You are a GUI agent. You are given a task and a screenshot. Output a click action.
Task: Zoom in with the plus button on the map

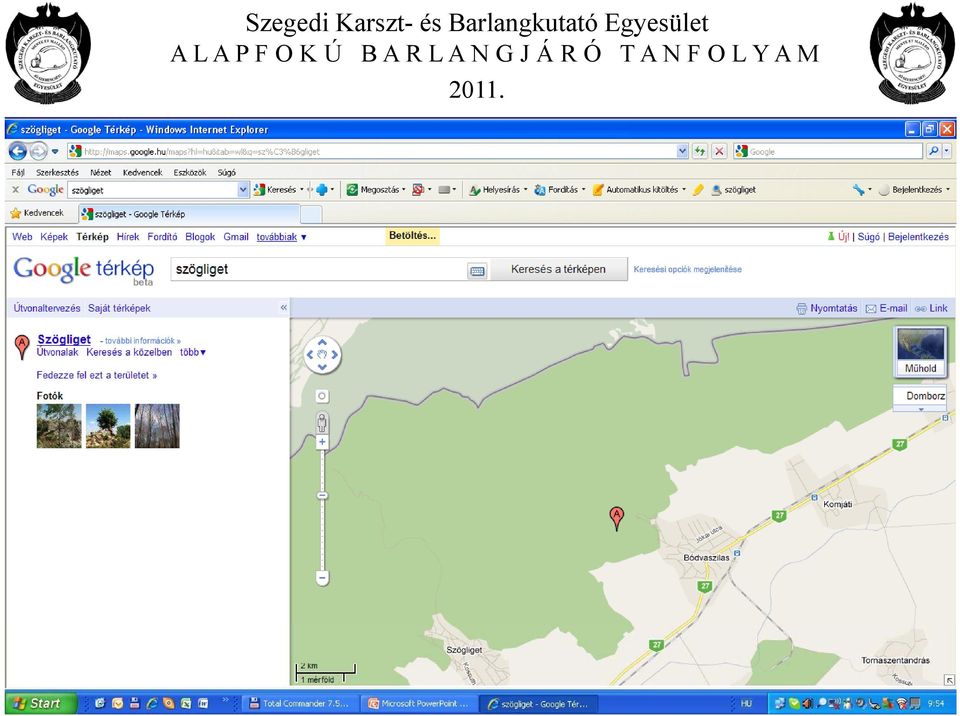pos(322,442)
